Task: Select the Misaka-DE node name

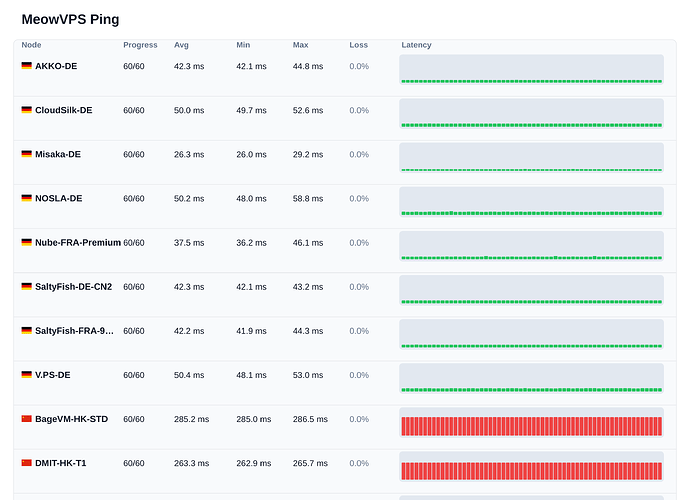Action: 58,154
